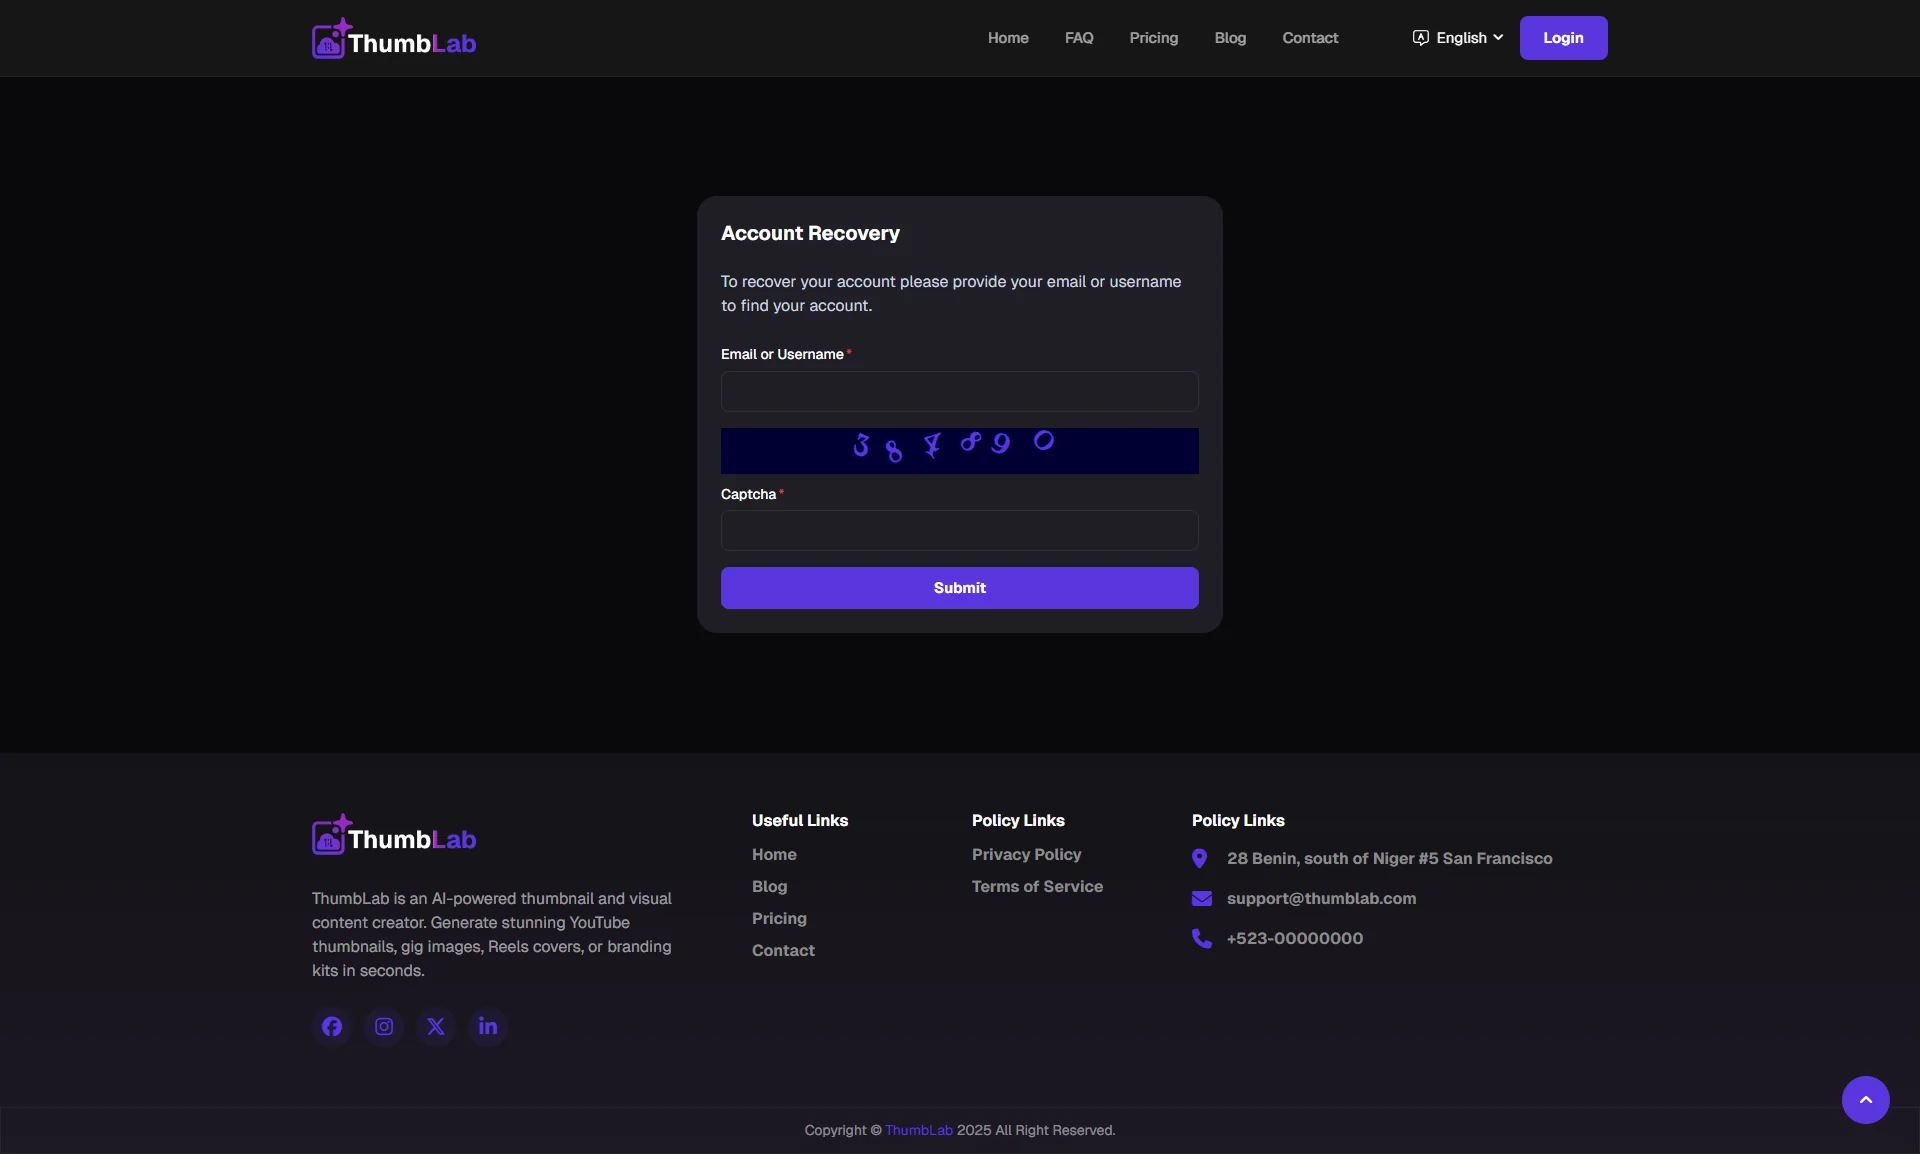Image resolution: width=1920 pixels, height=1154 pixels.
Task: Focus the Email or Username field
Action: [959, 391]
